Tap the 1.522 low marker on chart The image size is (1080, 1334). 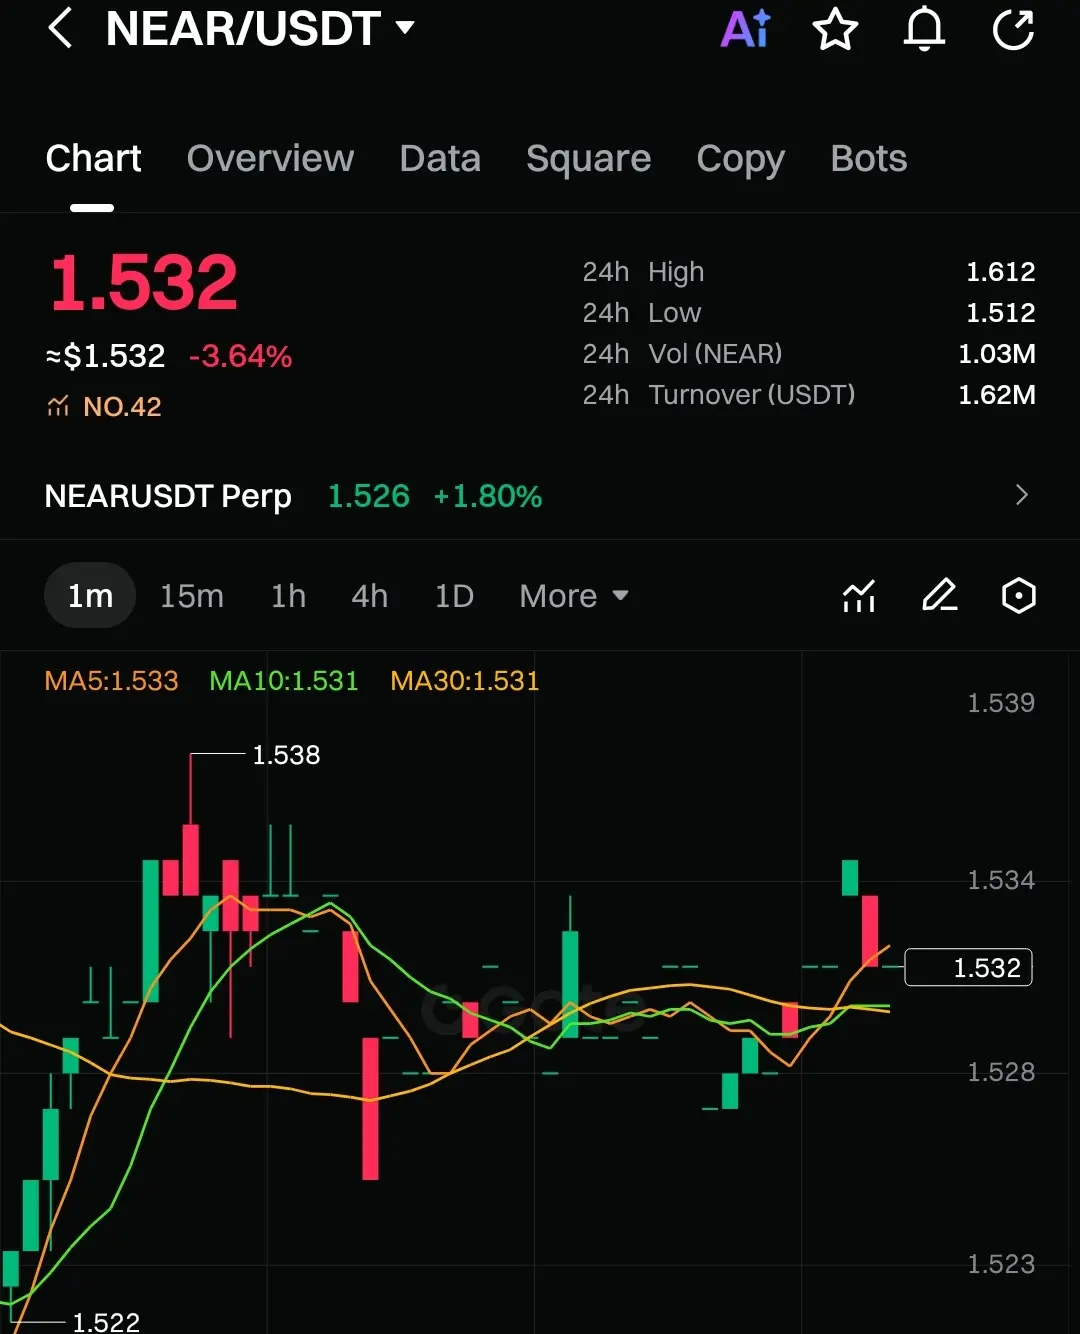click(x=106, y=1322)
